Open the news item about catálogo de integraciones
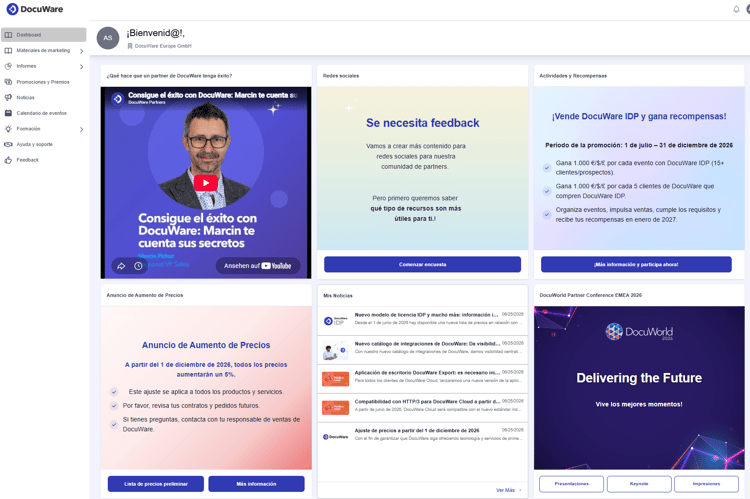This screenshot has width=750, height=499. click(423, 350)
